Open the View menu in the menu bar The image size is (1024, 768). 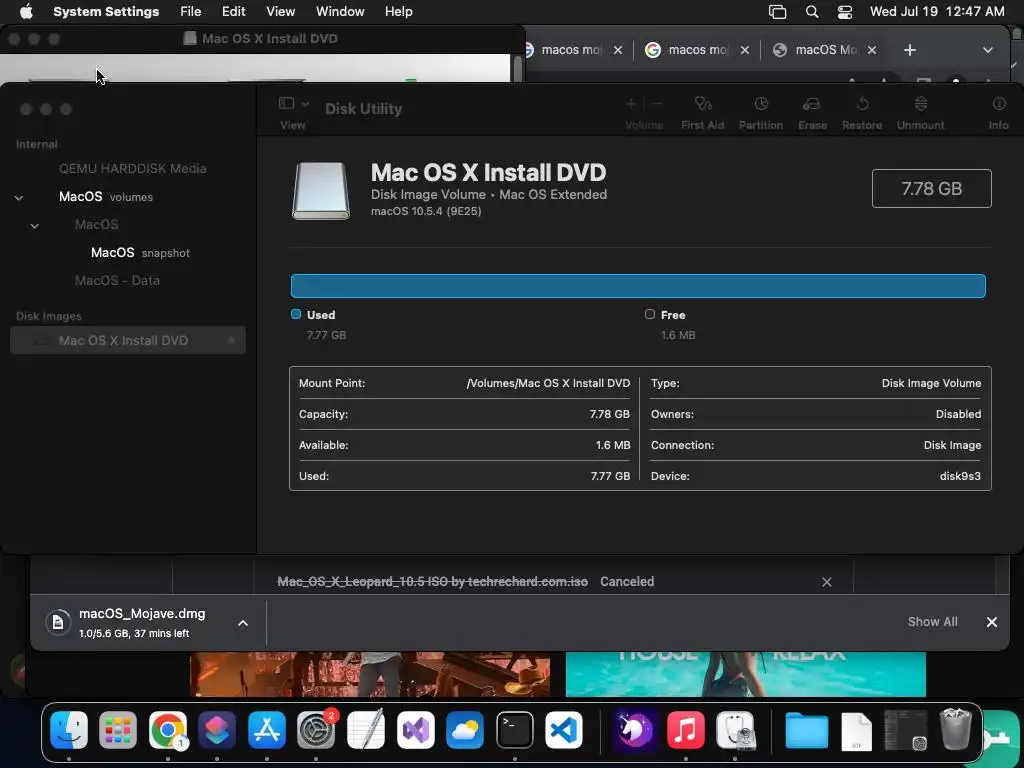click(x=280, y=12)
